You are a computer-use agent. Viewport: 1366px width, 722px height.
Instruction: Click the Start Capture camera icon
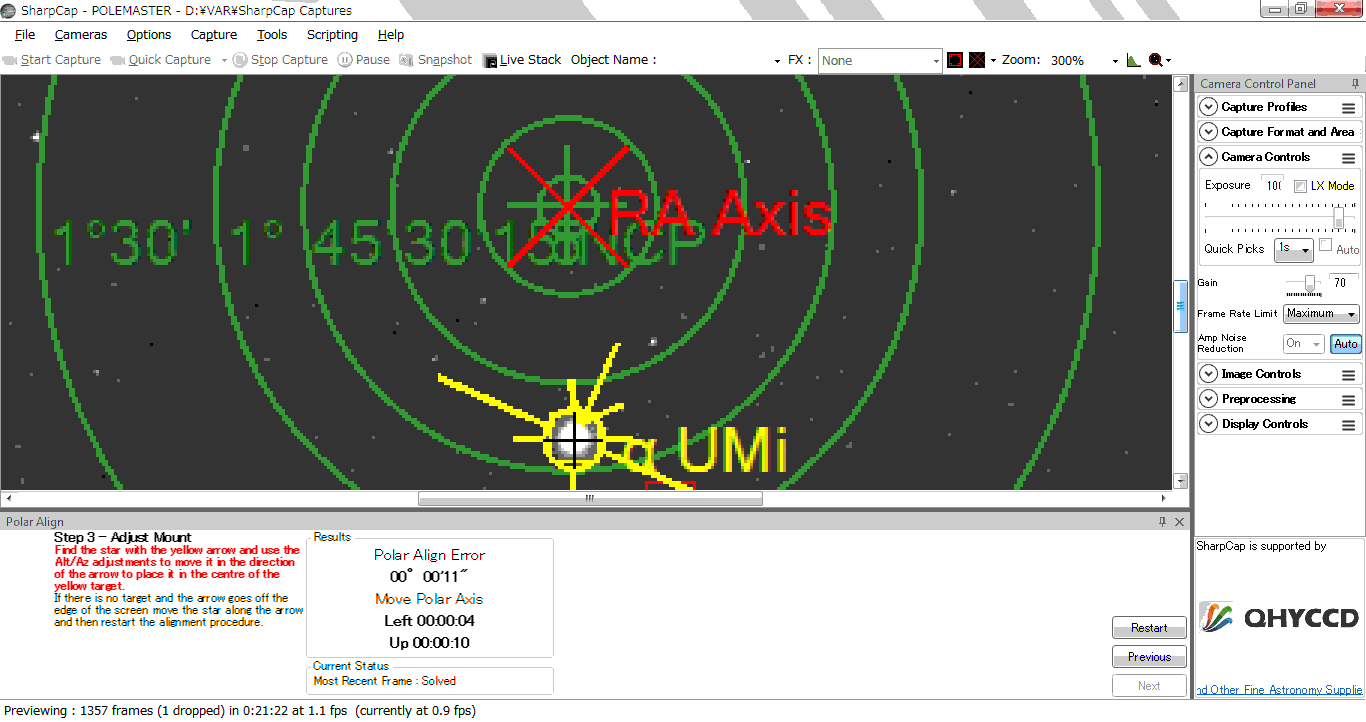[x=10, y=60]
